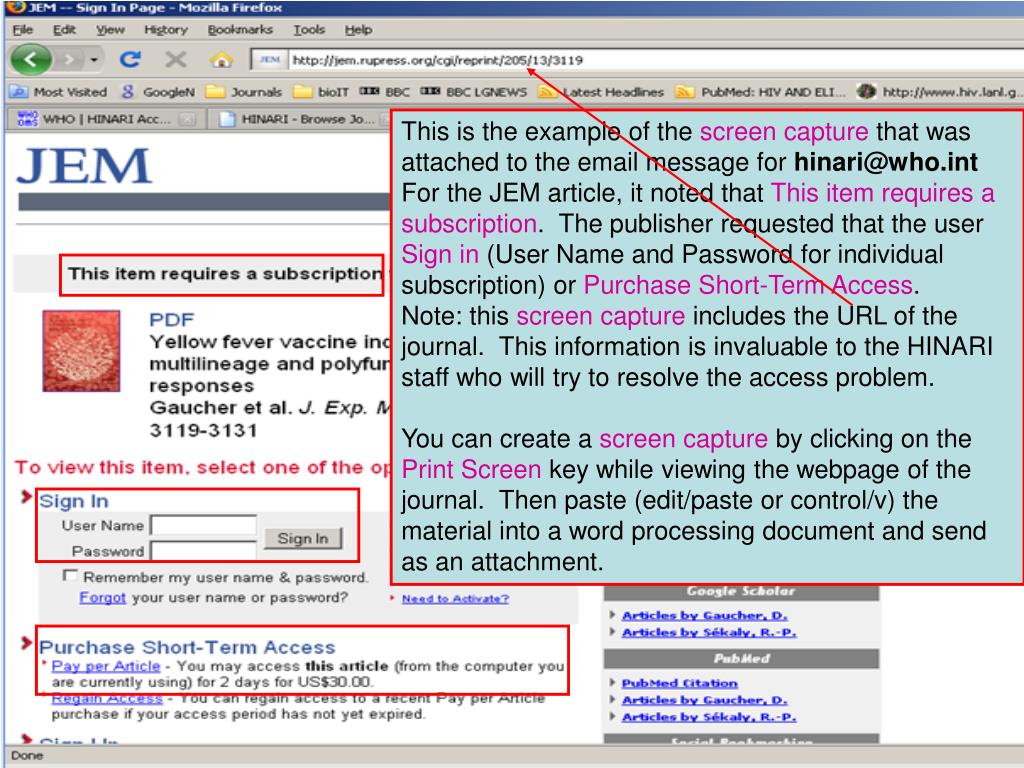Open the GoogleN bookmark
This screenshot has width=1024, height=768.
(x=157, y=92)
